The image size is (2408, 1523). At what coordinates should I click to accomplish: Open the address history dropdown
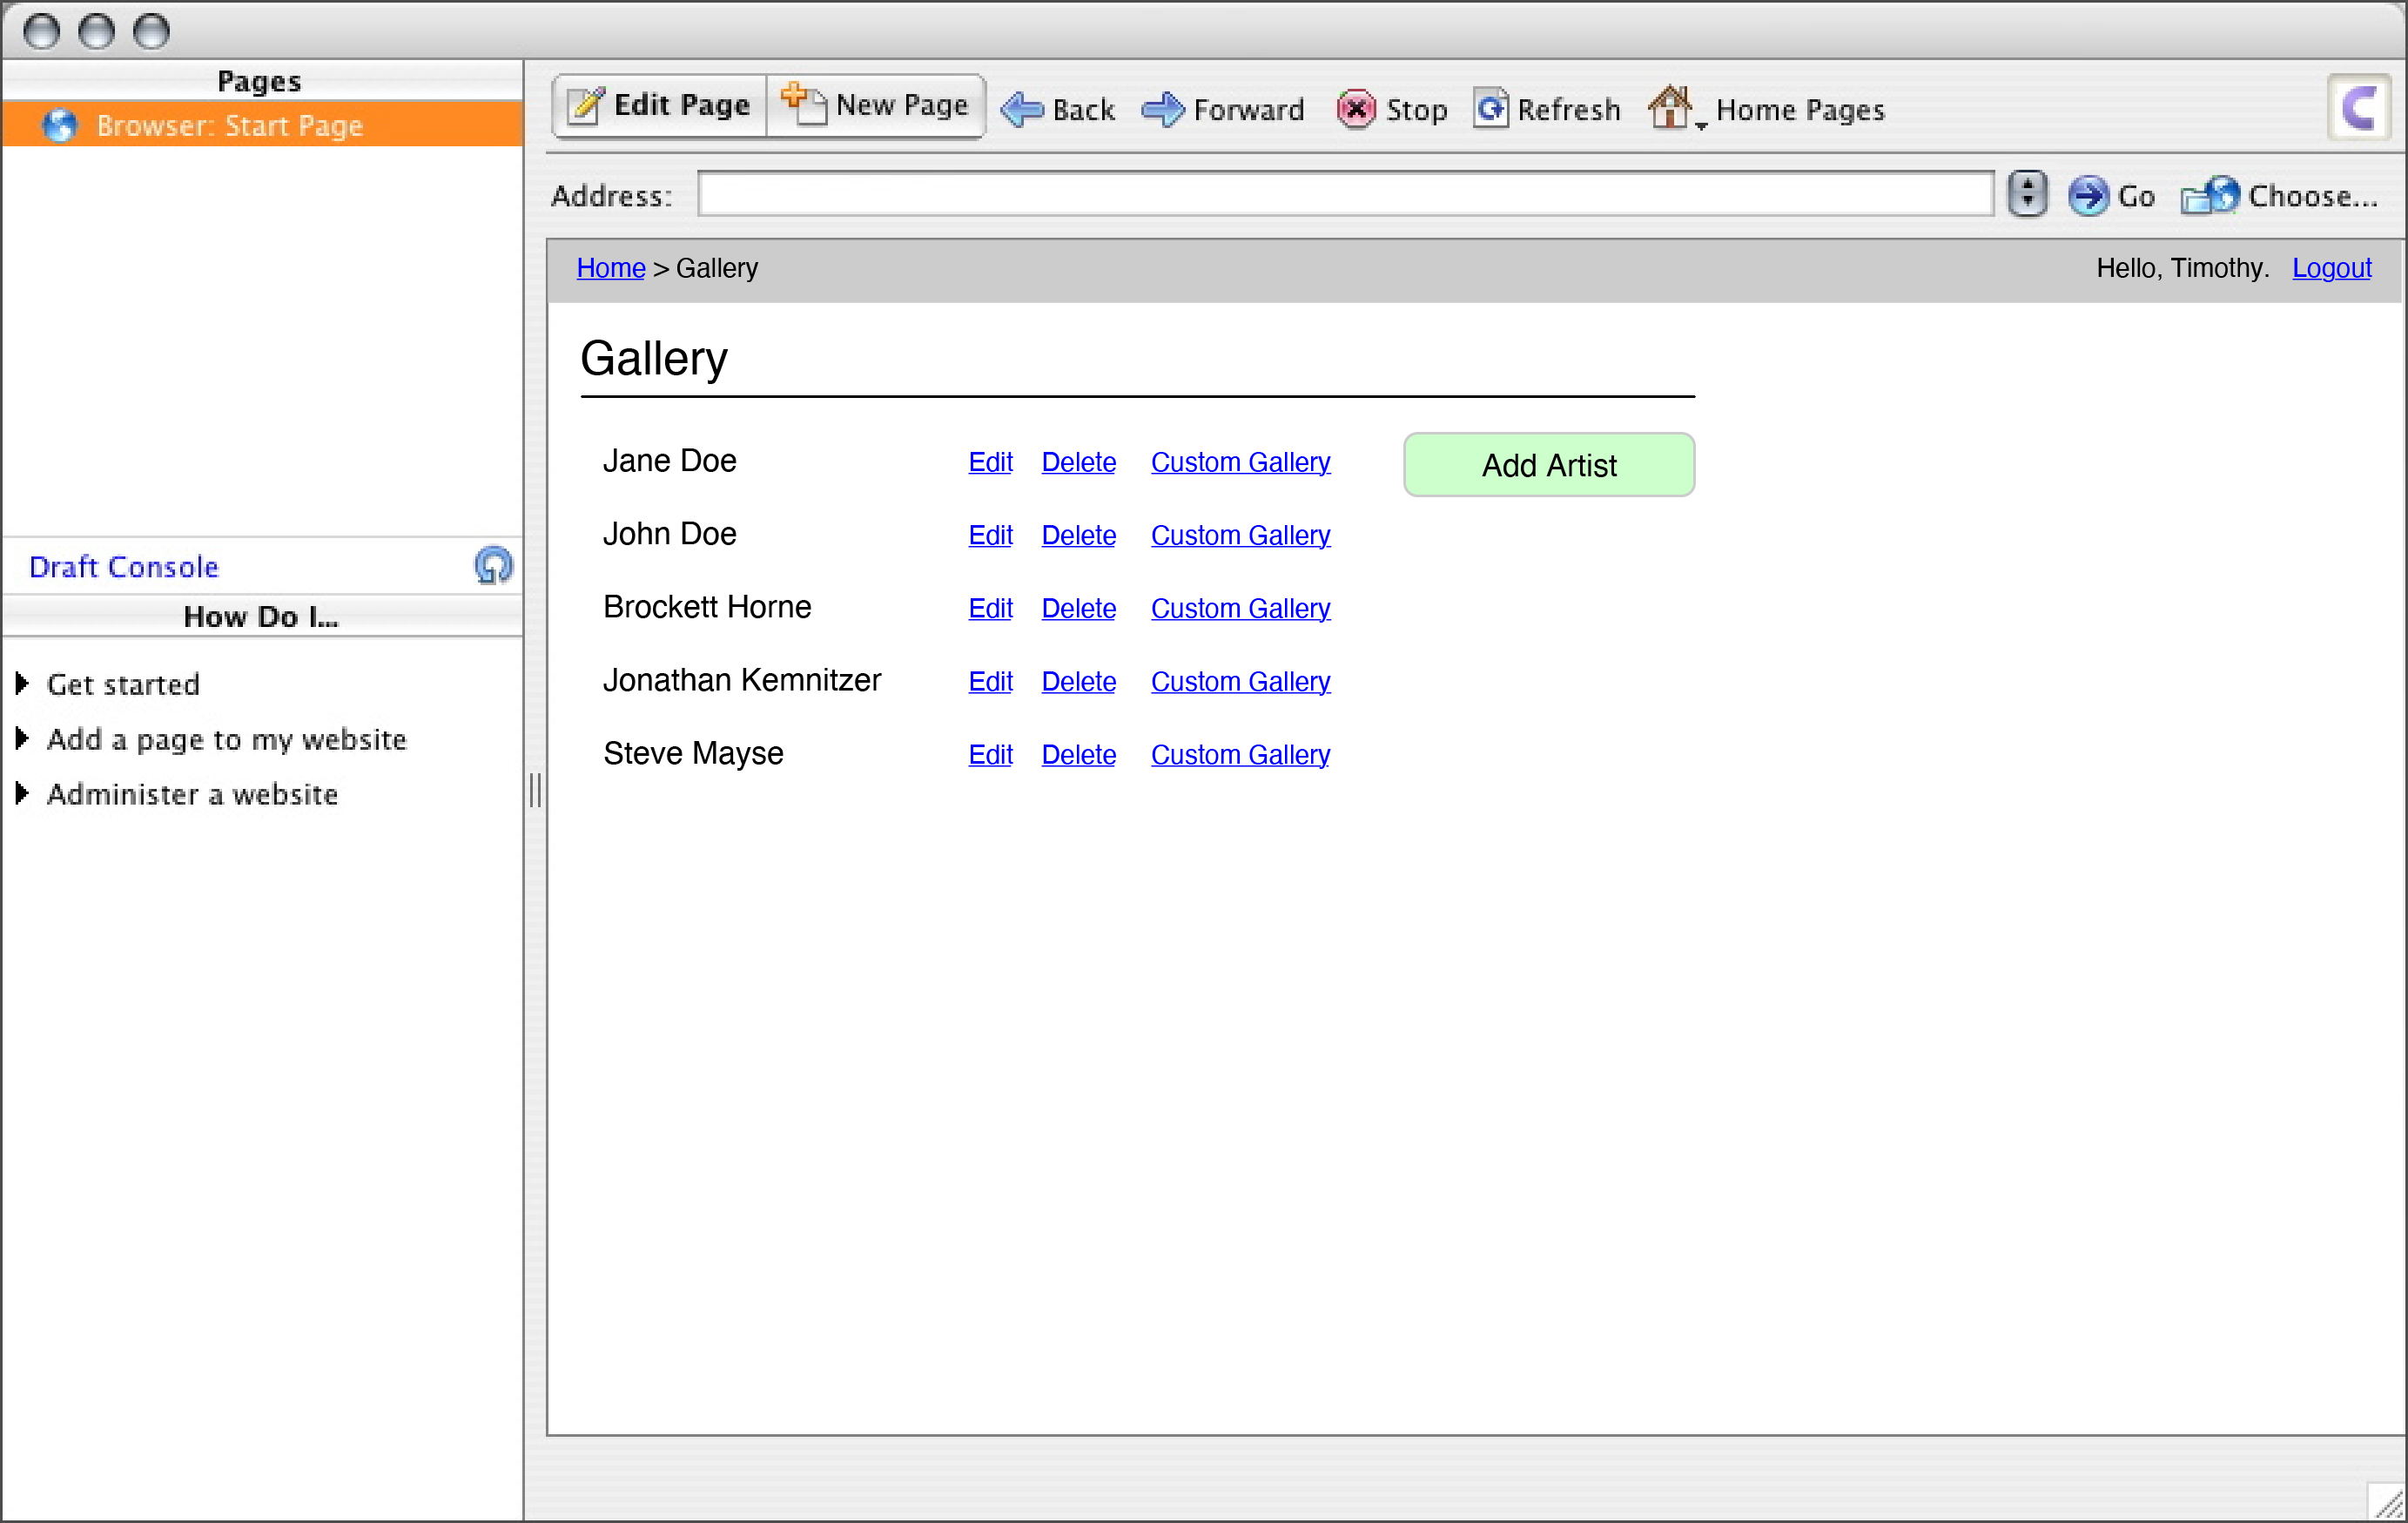tap(2027, 194)
